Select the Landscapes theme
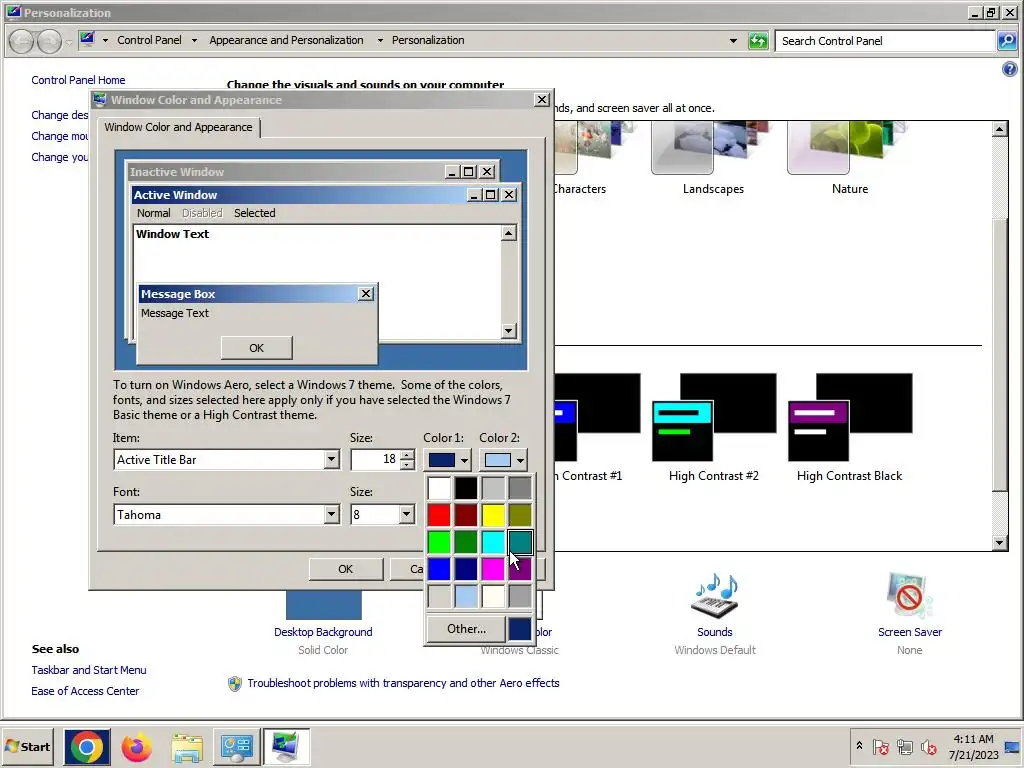This screenshot has height=768, width=1024. click(713, 159)
